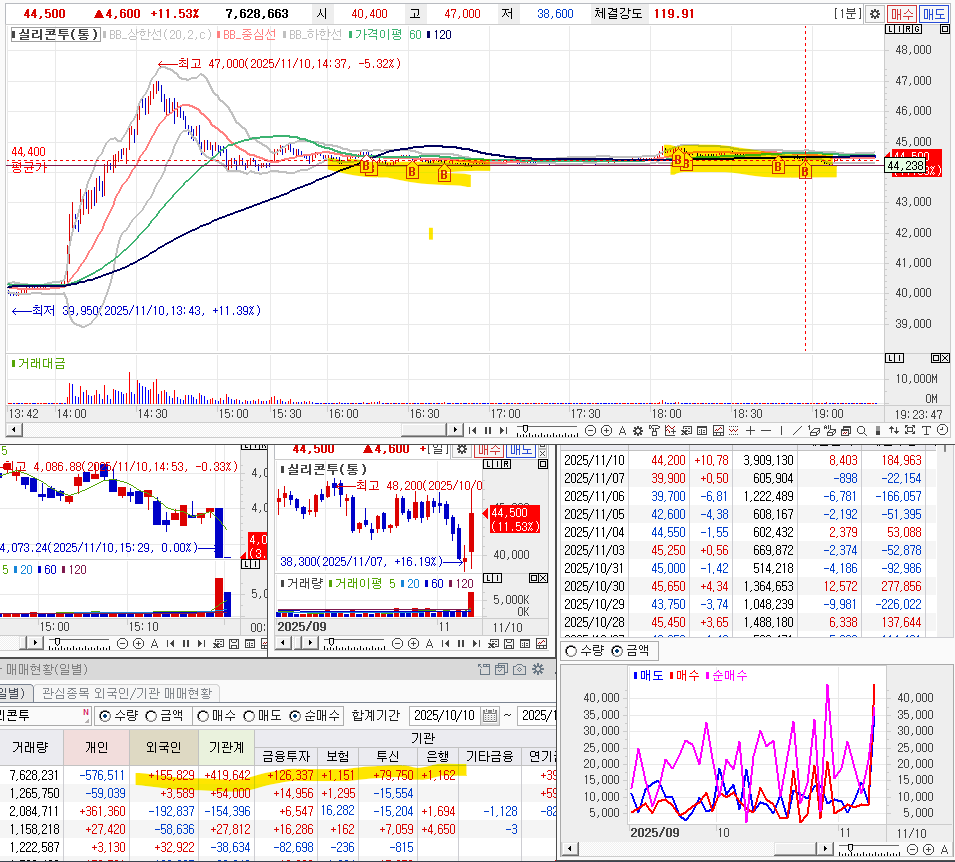Click the up-down arrows swap icon
The width and height of the screenshot is (955, 862).
(x=894, y=431)
